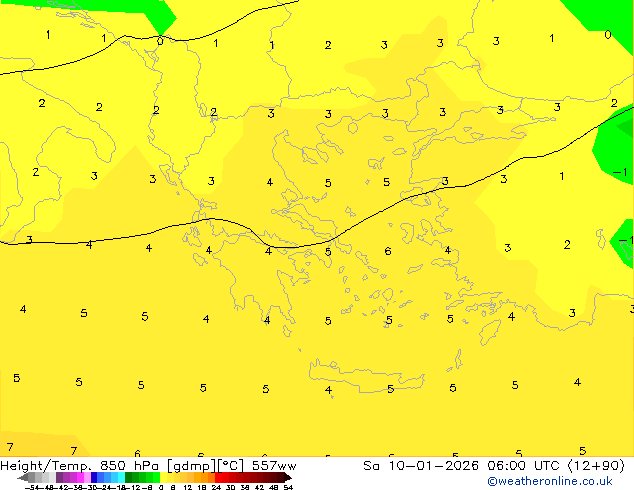Click the '6' temperature value over the Aegean Sea

coord(388,251)
